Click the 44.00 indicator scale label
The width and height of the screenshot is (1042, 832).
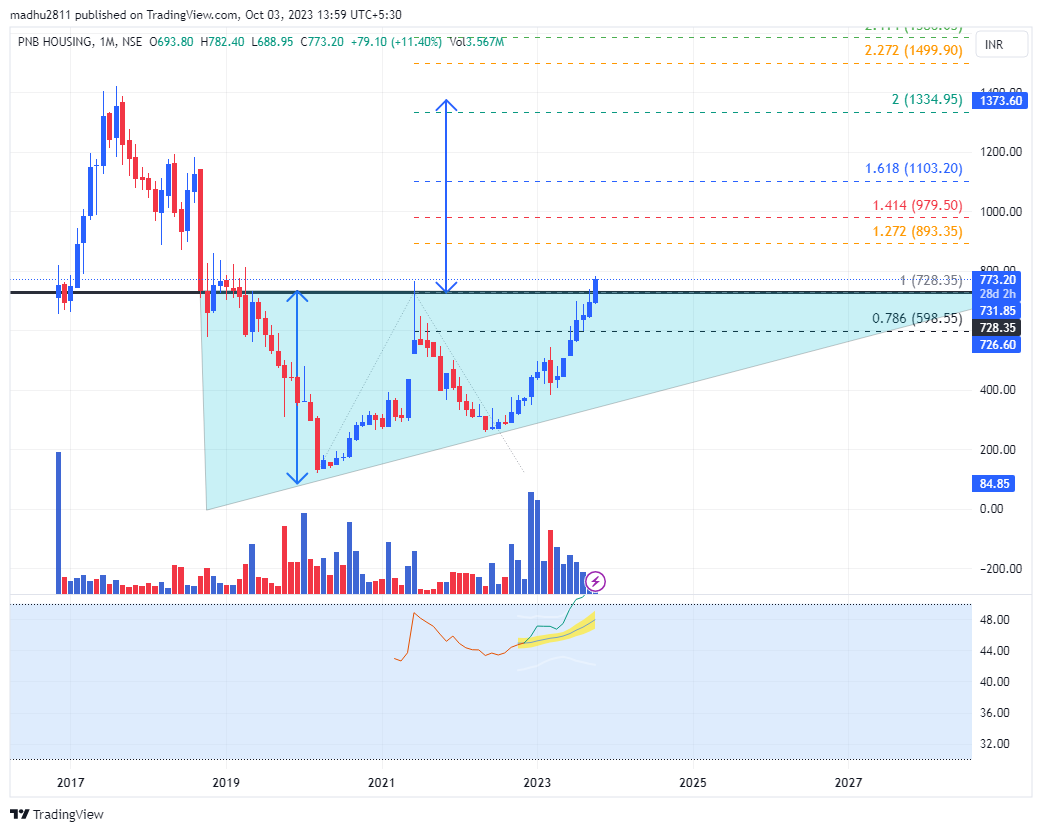[x=995, y=651]
